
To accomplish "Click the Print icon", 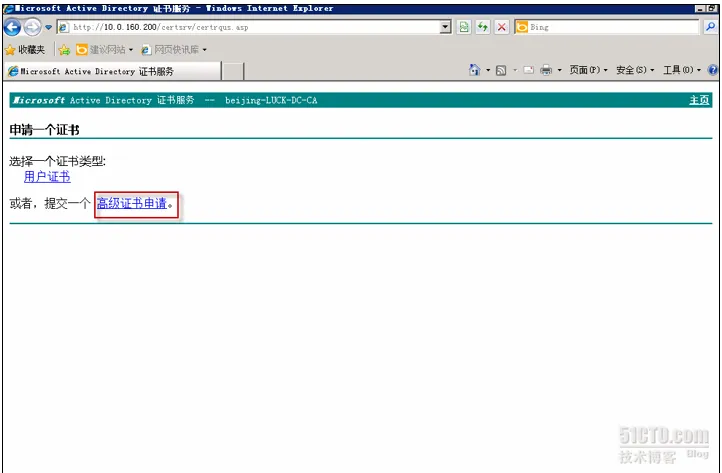I will coord(546,70).
